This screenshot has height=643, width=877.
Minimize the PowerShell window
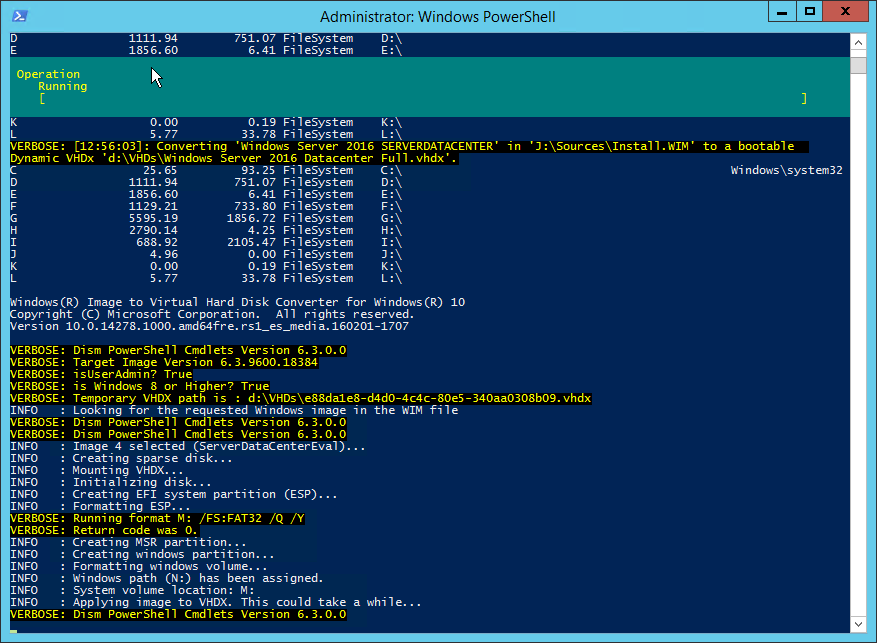782,12
